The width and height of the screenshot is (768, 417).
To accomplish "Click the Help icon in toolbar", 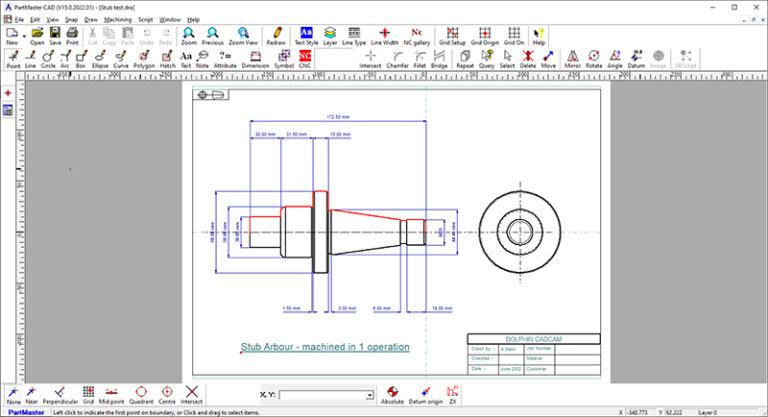I will coord(539,36).
